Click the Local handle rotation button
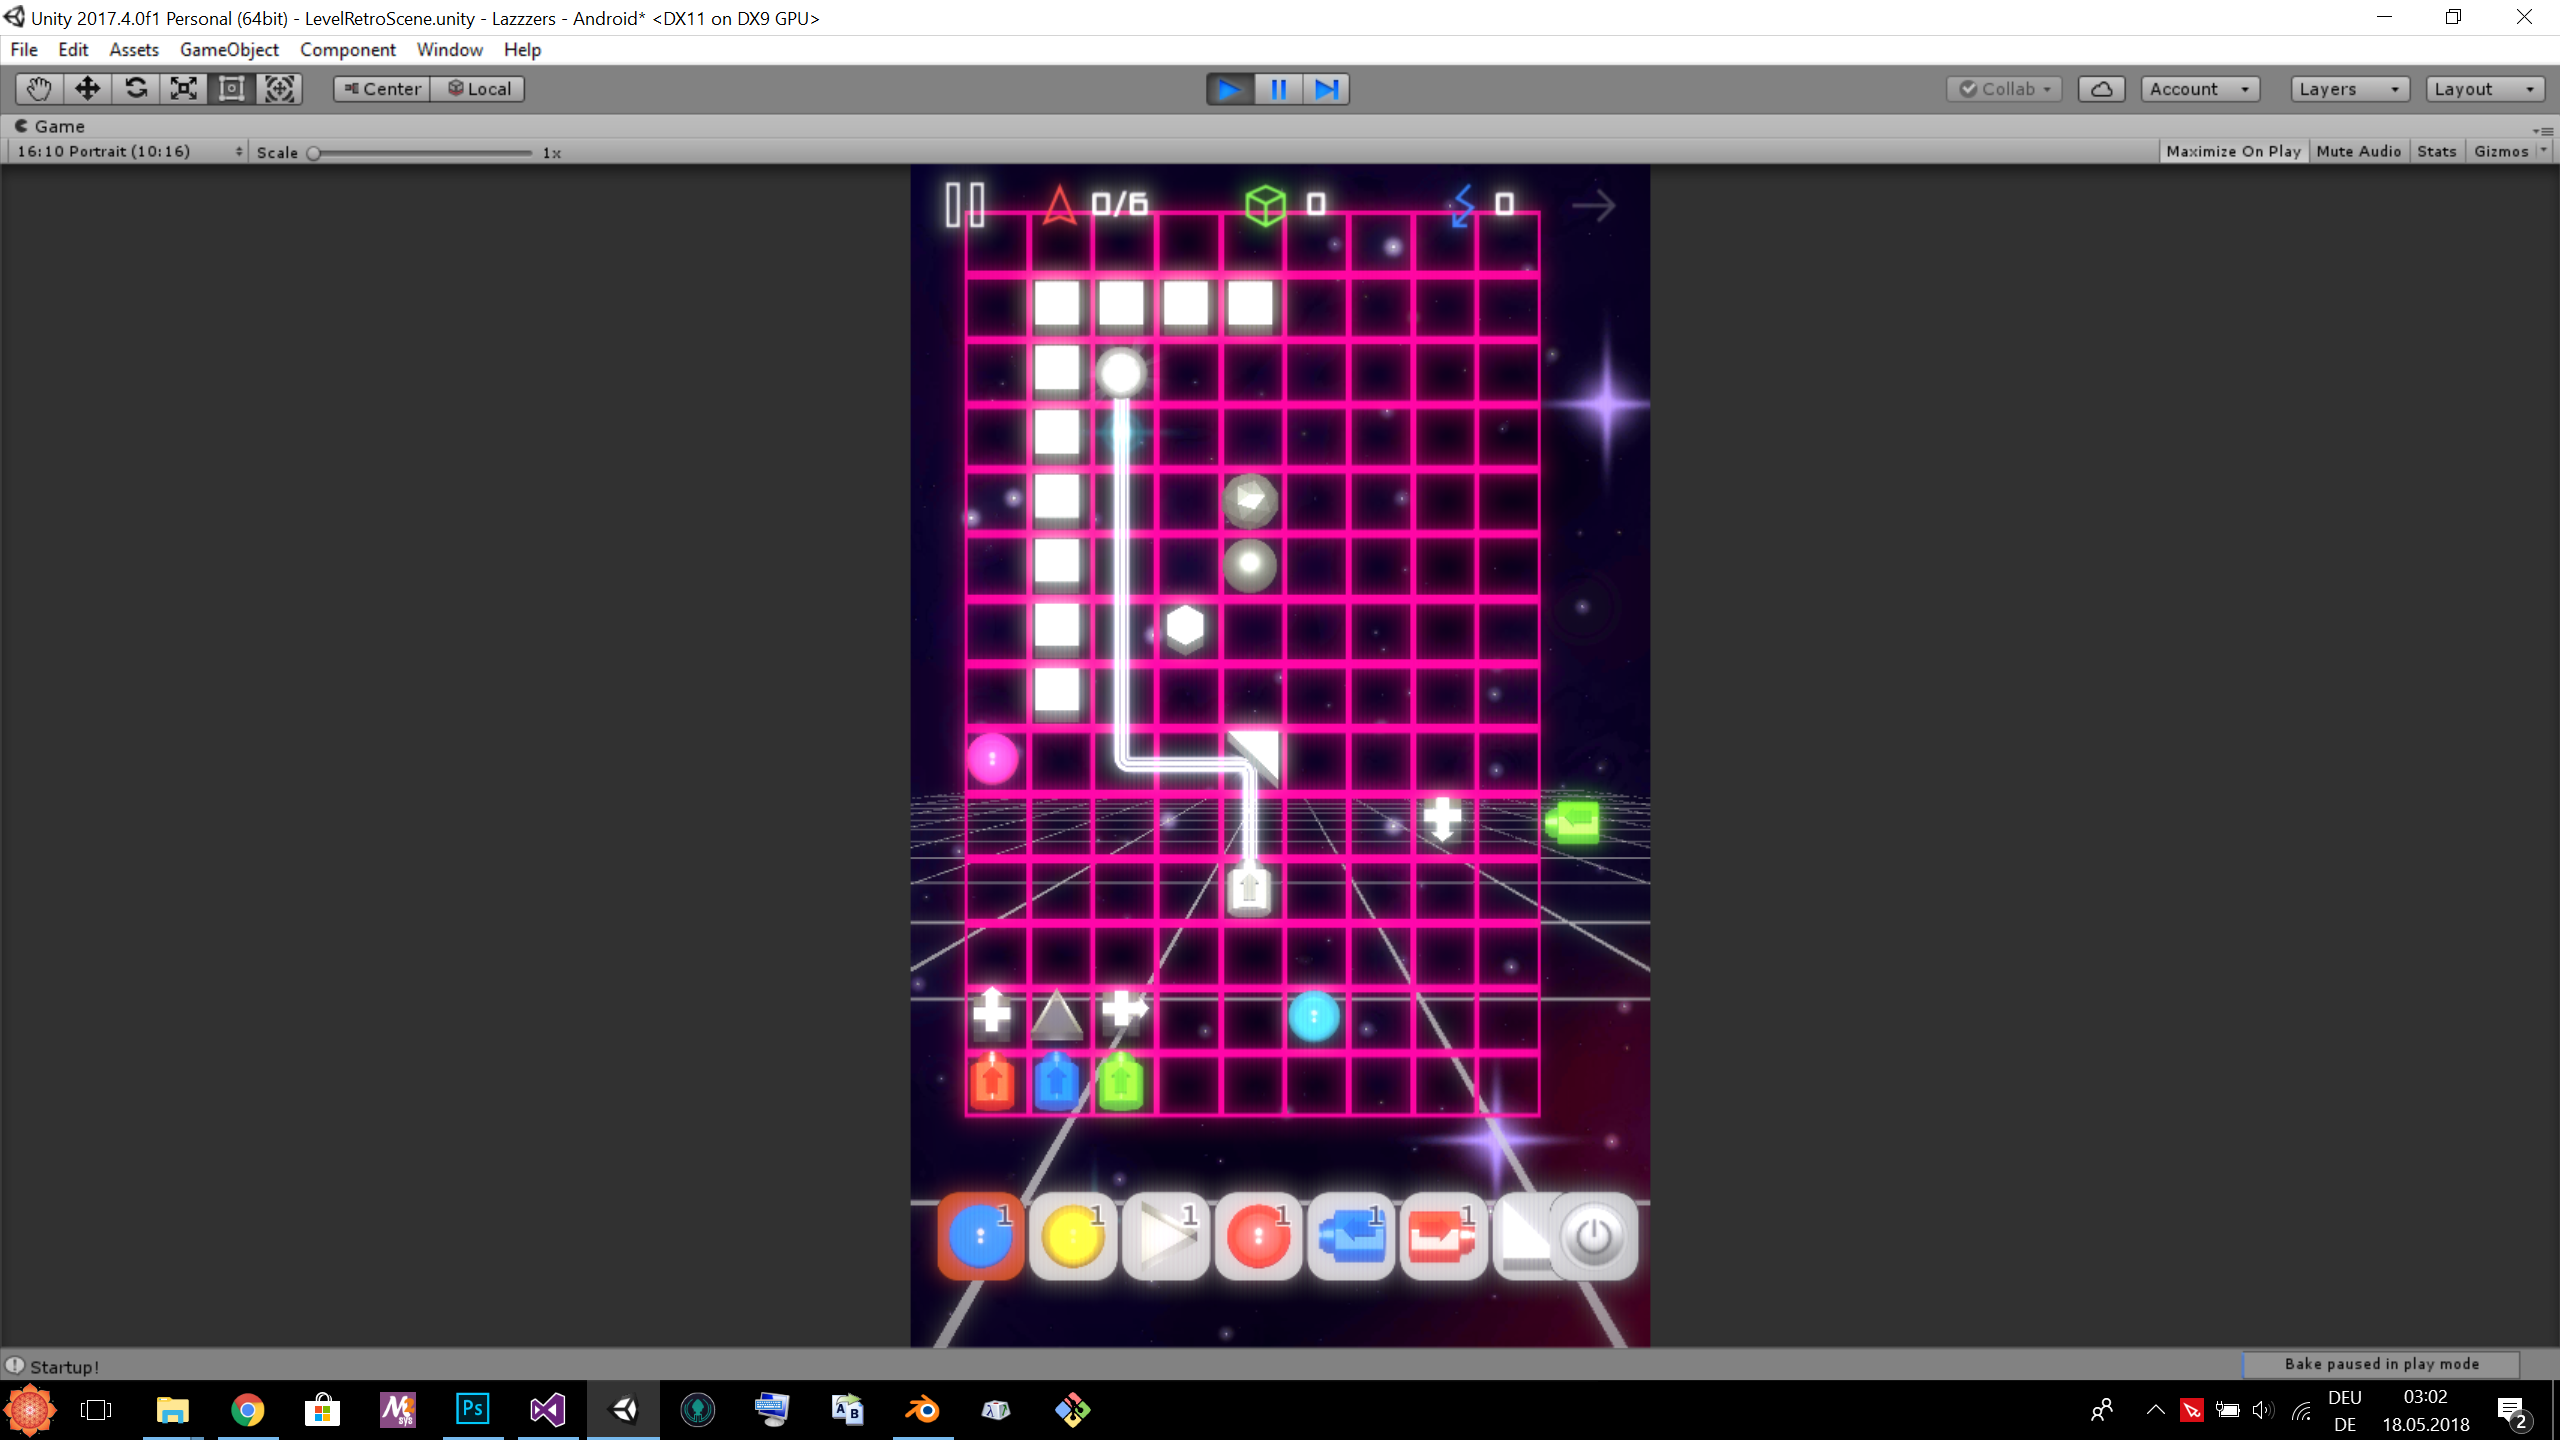This screenshot has width=2560, height=1440. coord(478,89)
